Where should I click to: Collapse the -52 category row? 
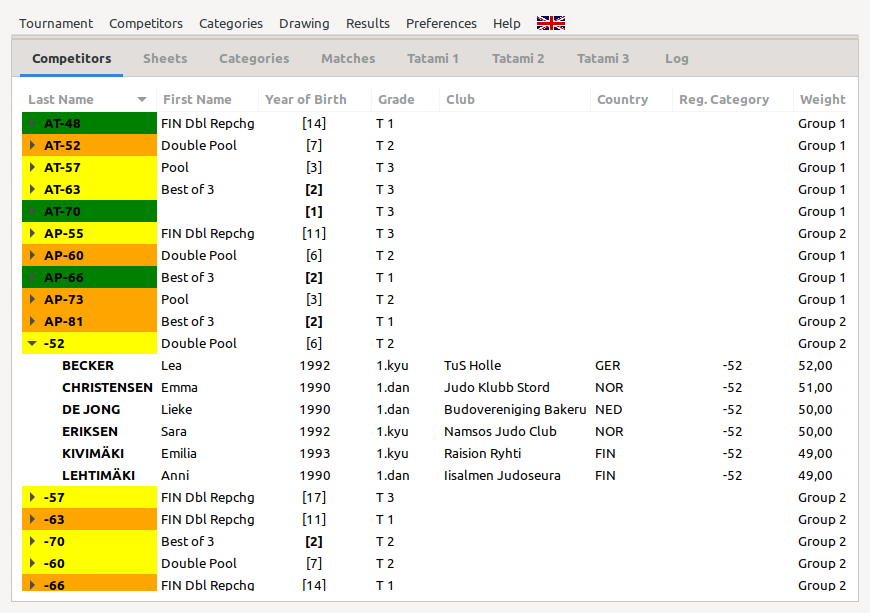(x=33, y=344)
